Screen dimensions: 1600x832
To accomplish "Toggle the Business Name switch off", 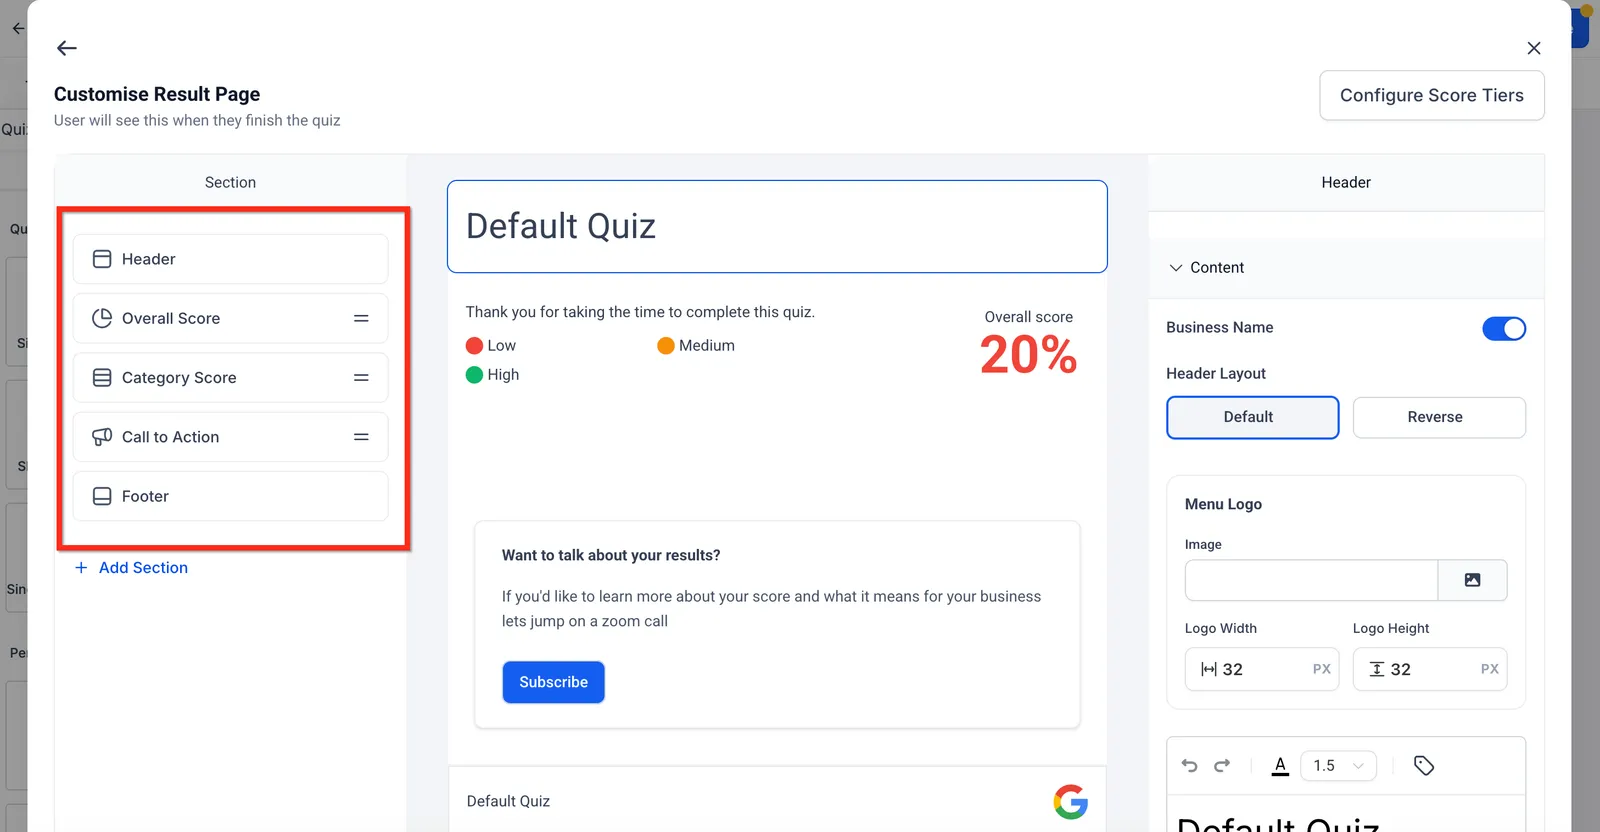I will (x=1504, y=328).
